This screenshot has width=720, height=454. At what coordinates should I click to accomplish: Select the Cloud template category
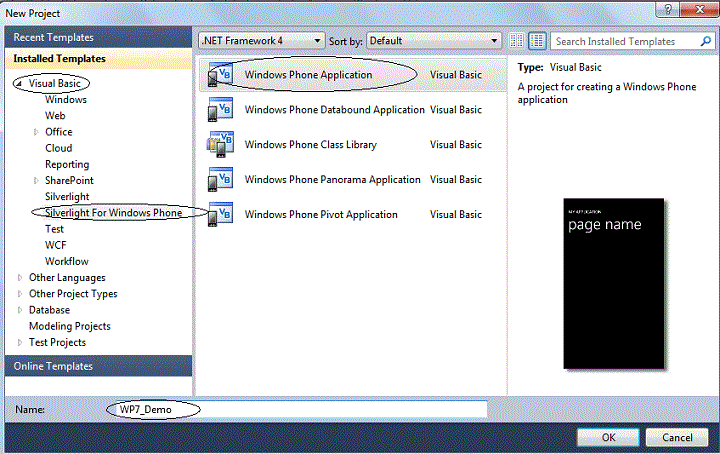(58, 148)
